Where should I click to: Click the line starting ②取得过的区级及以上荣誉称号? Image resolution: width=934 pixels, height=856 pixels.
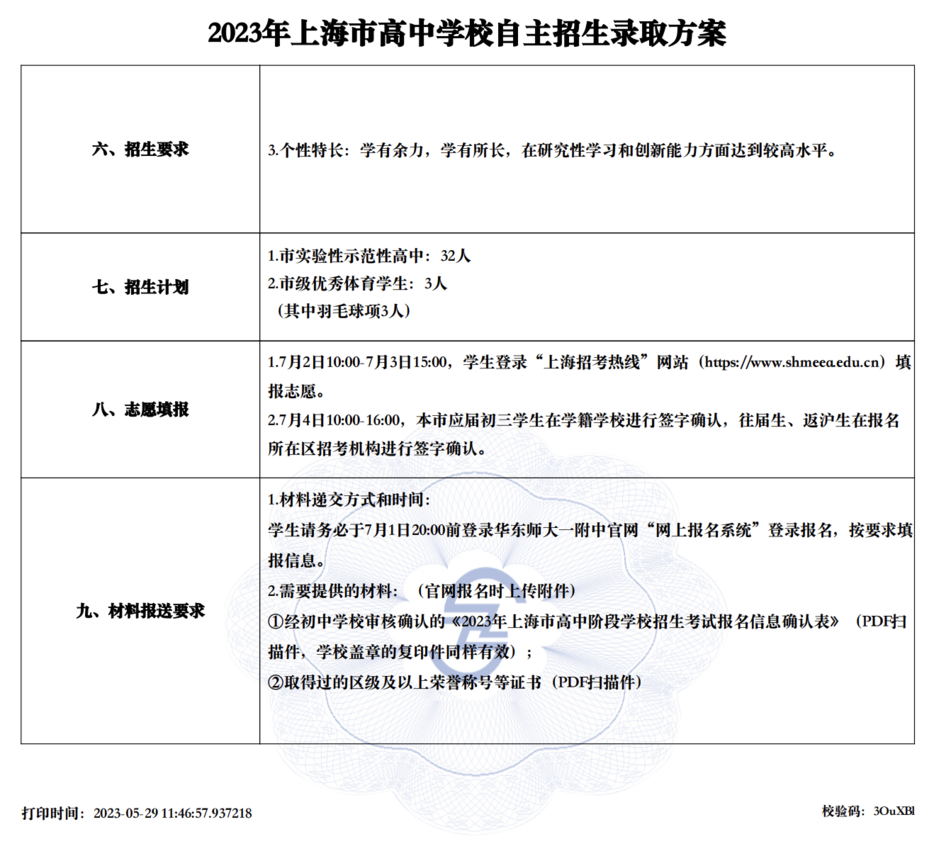455,681
